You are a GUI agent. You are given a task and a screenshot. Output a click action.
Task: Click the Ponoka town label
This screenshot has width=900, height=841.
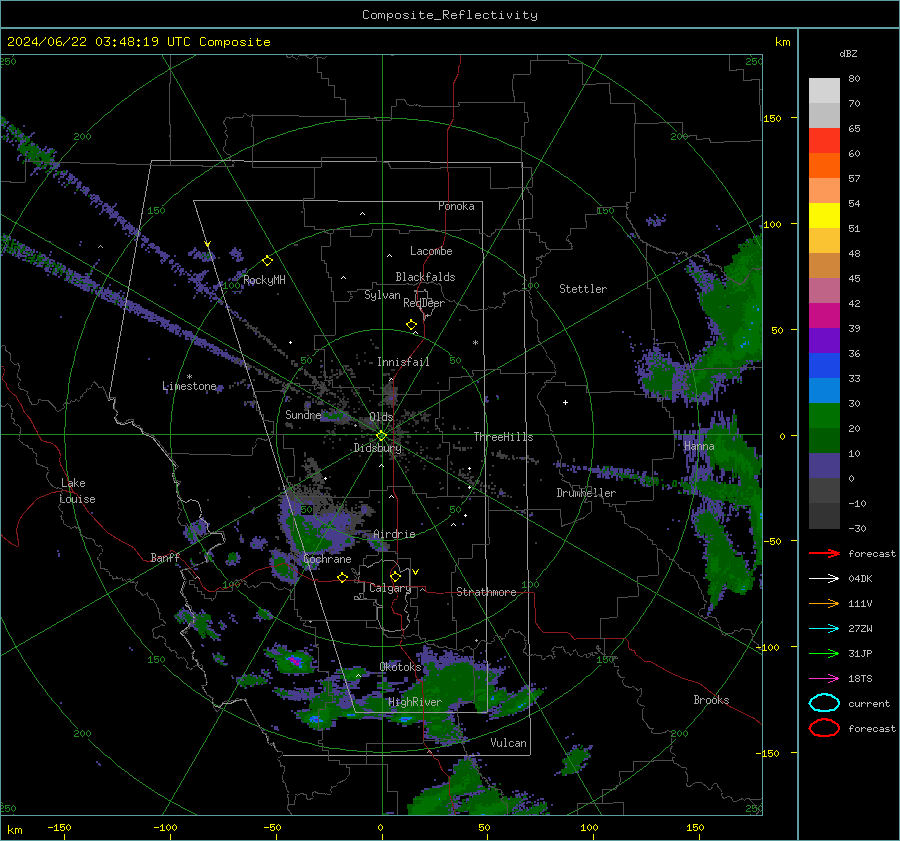tap(456, 206)
